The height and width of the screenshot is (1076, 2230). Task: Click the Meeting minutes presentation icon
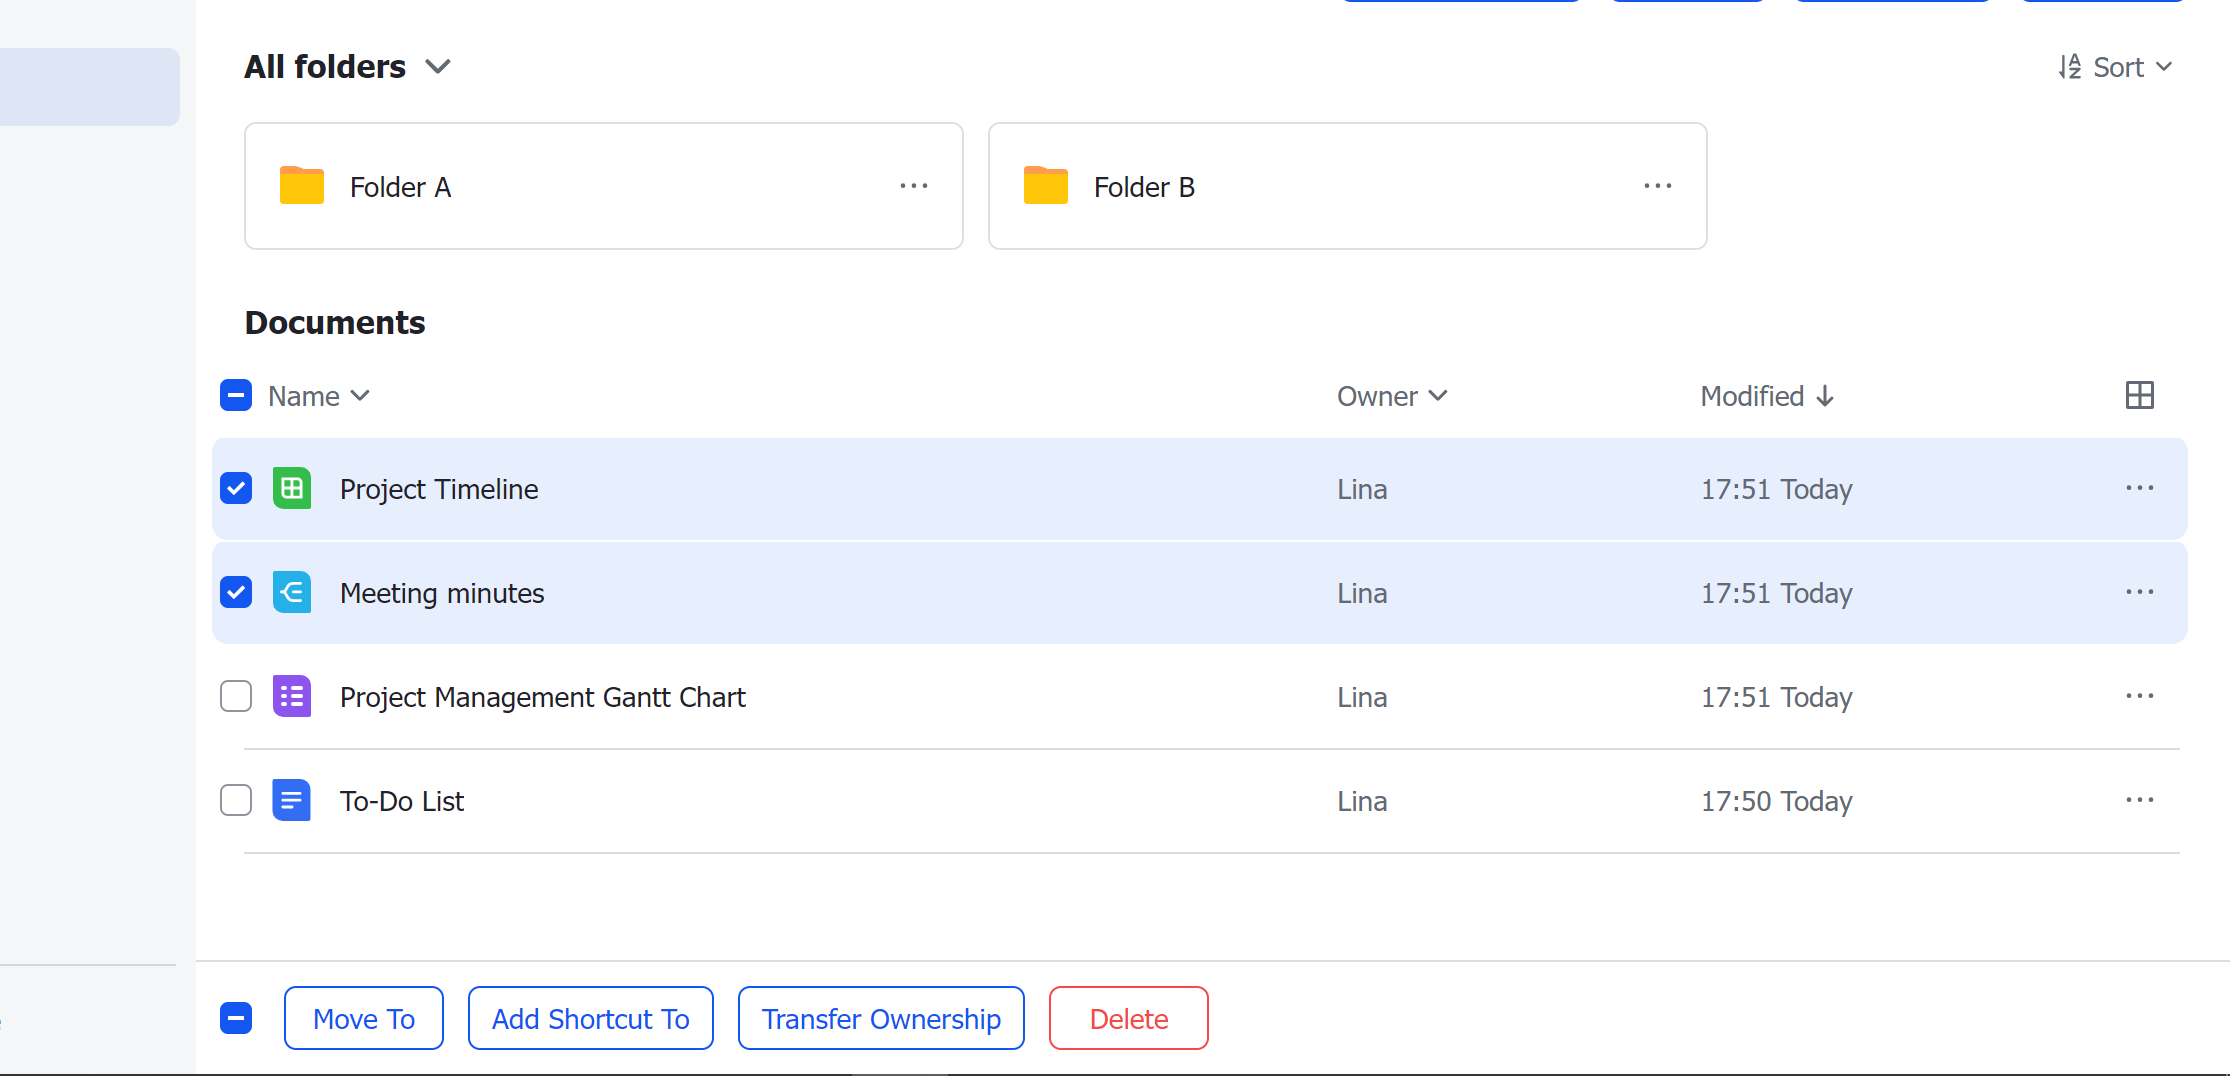coord(292,592)
